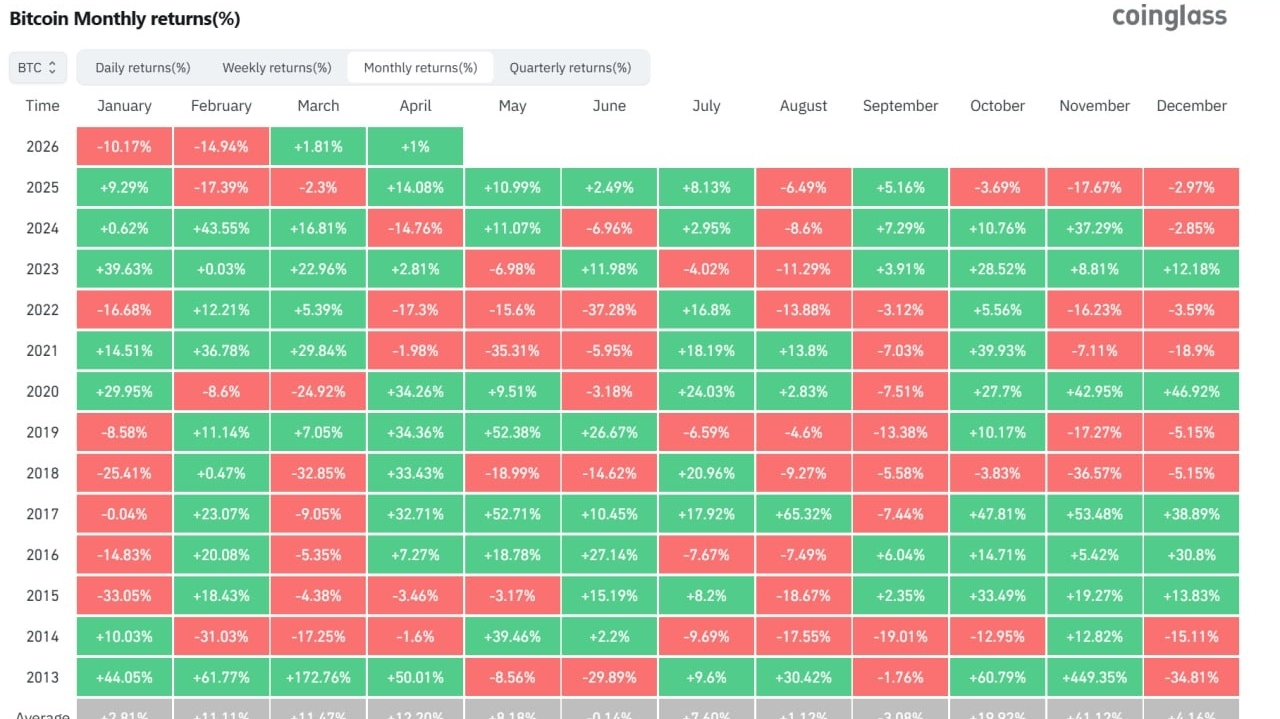This screenshot has height=719, width=1280.
Task: Click the -14.94% February 2026 cell
Action: [x=221, y=147]
